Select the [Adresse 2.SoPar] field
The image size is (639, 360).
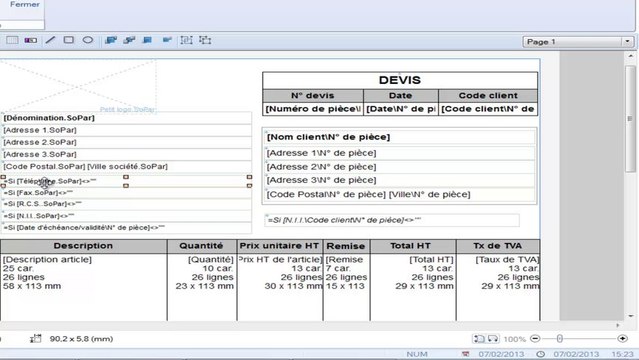pyautogui.click(x=127, y=142)
